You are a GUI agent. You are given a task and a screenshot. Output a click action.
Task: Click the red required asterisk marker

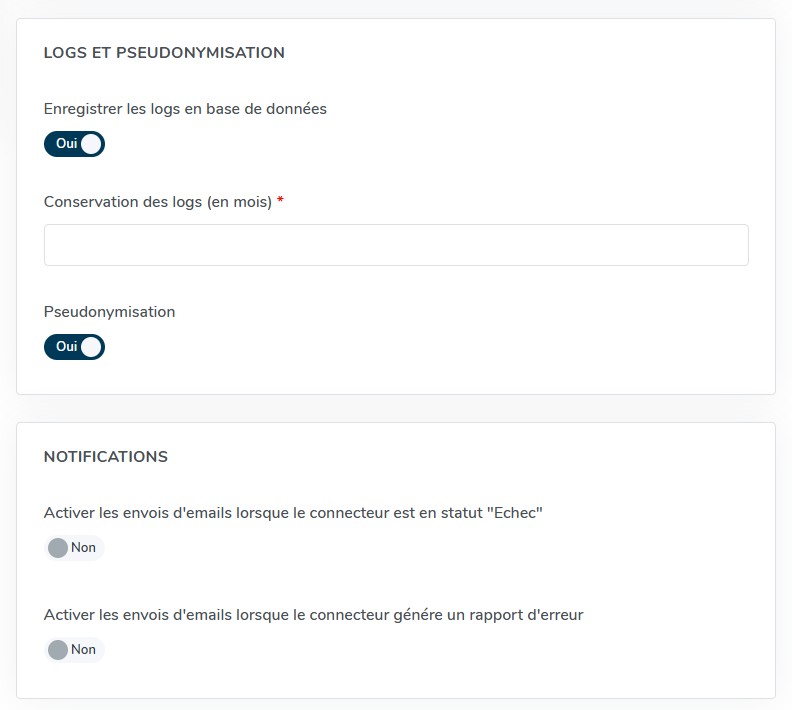click(280, 201)
